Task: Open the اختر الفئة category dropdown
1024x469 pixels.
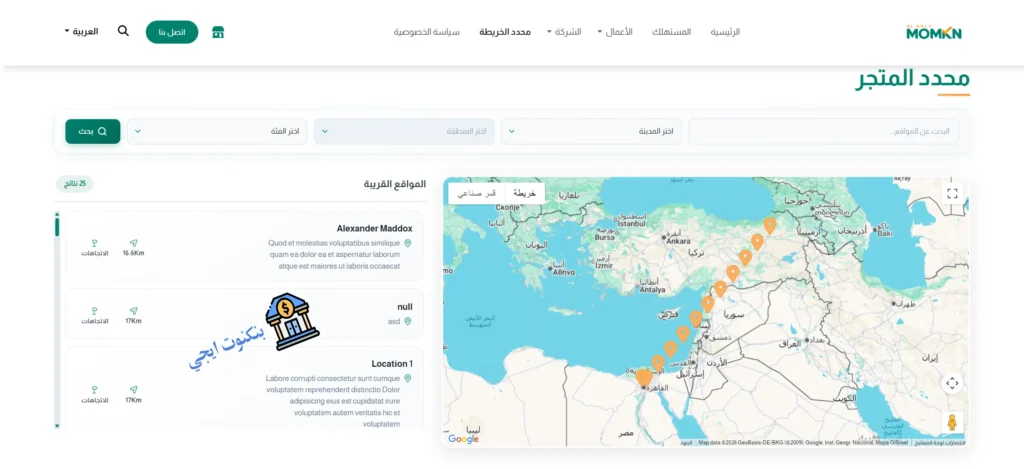Action: [x=217, y=131]
